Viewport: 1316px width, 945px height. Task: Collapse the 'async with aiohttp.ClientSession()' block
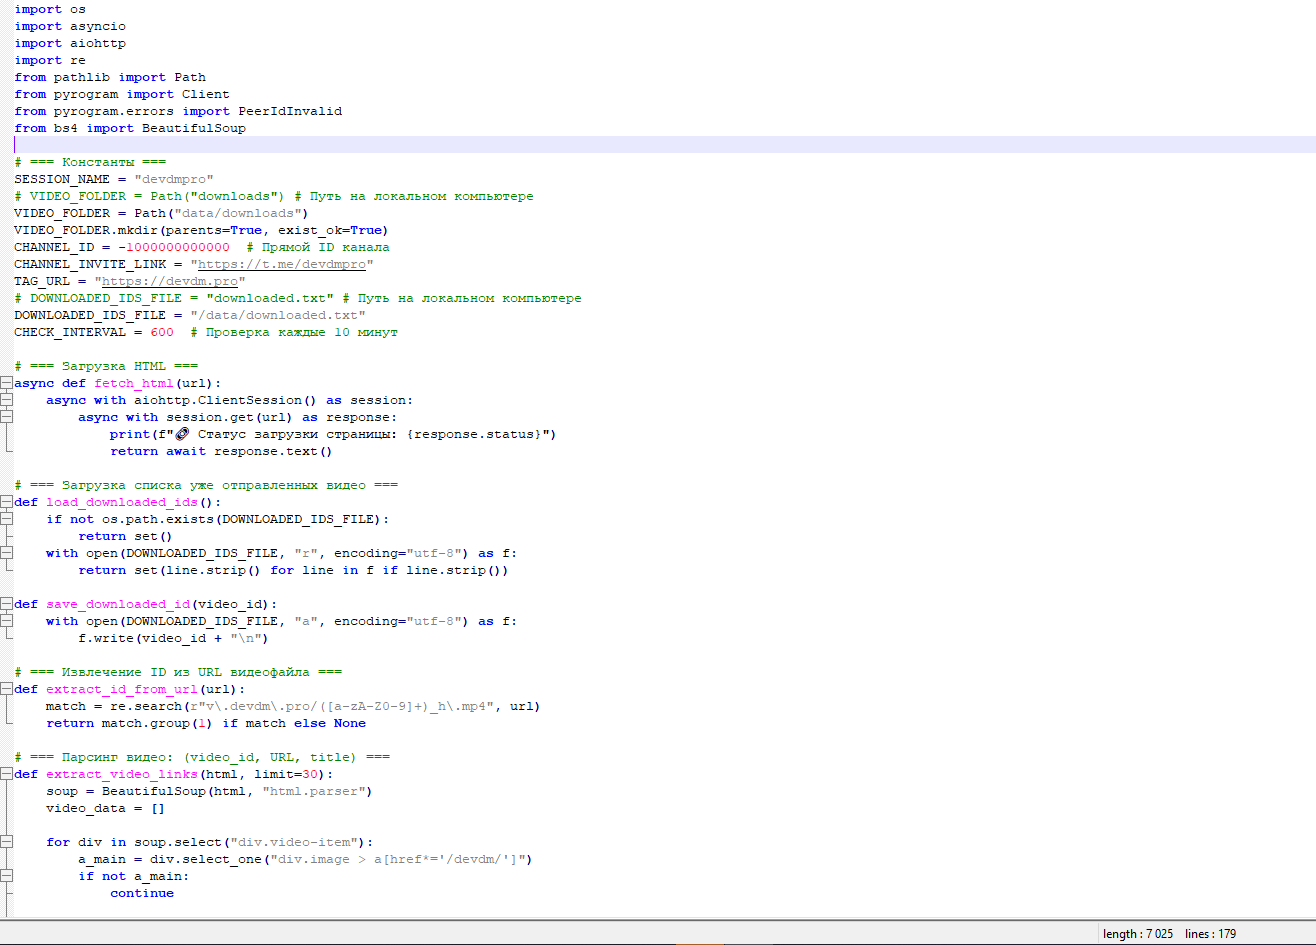[6, 400]
